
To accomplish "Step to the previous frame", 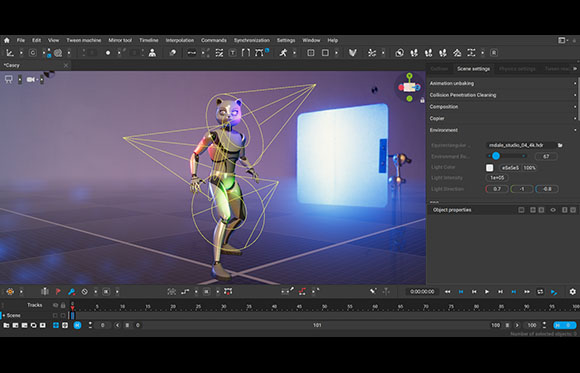I will [474, 292].
